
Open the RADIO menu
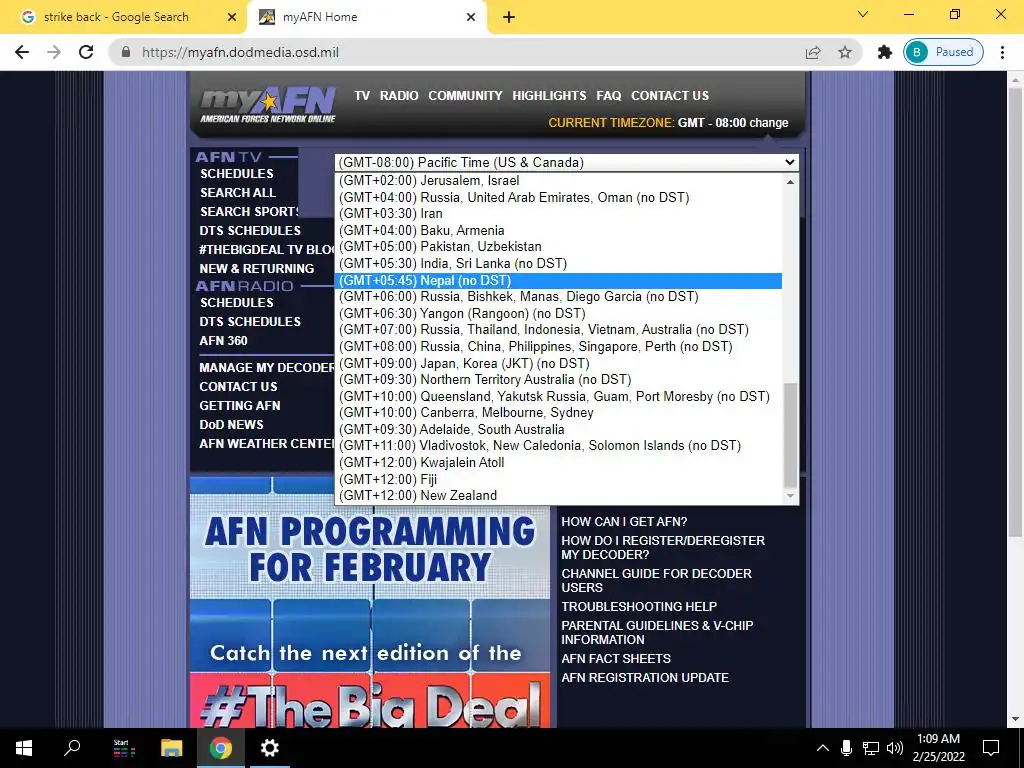click(x=399, y=95)
